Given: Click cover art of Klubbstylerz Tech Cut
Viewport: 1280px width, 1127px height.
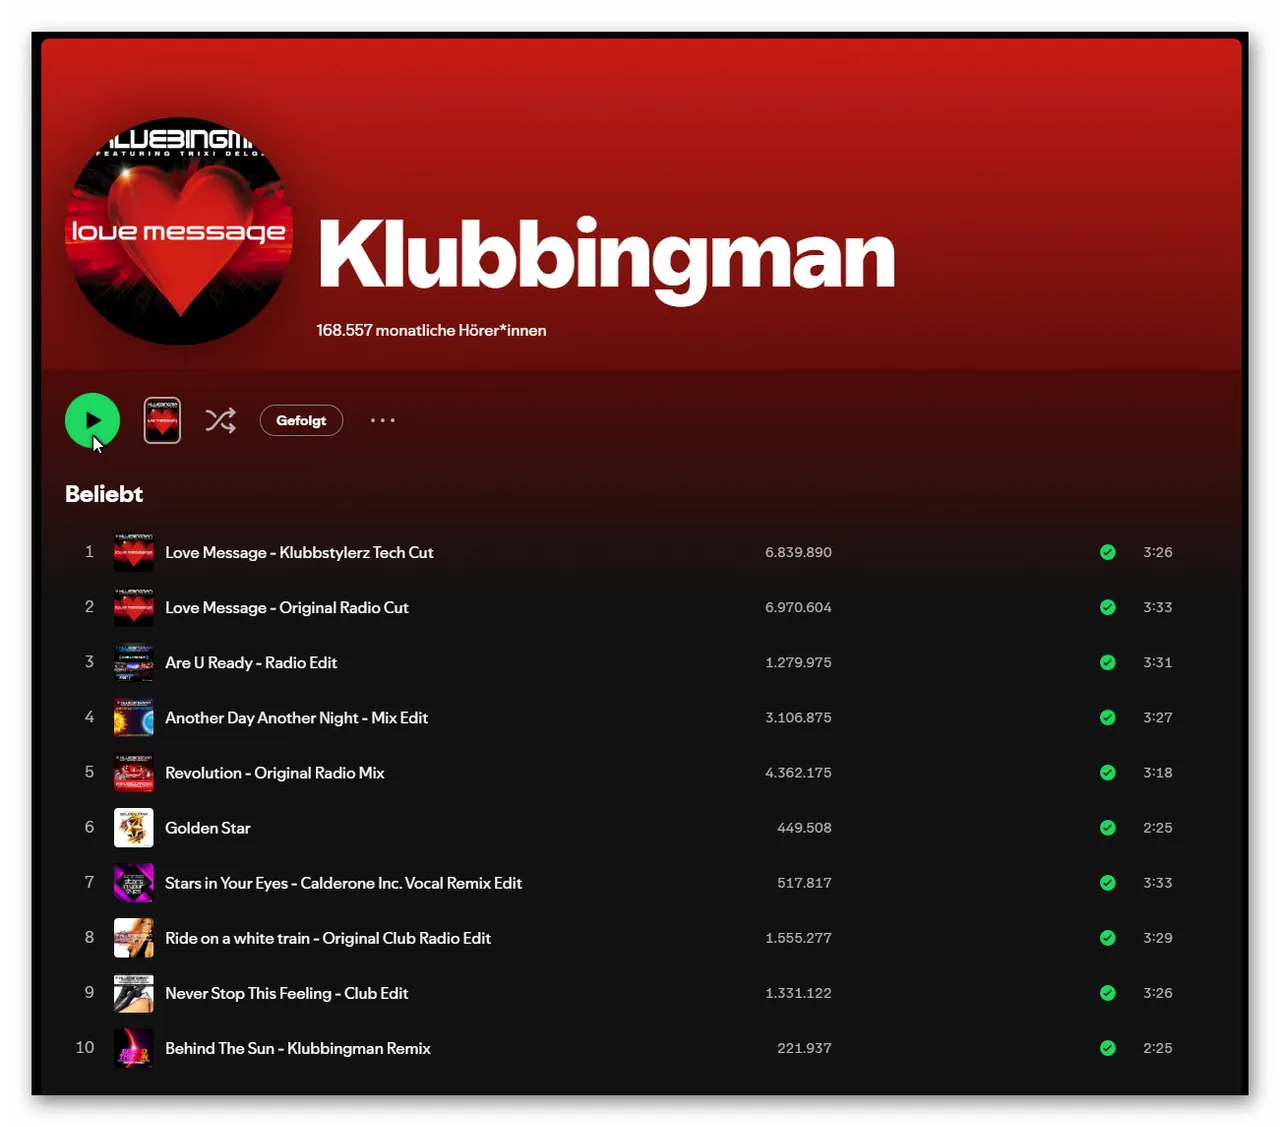Looking at the screenshot, I should pos(133,552).
